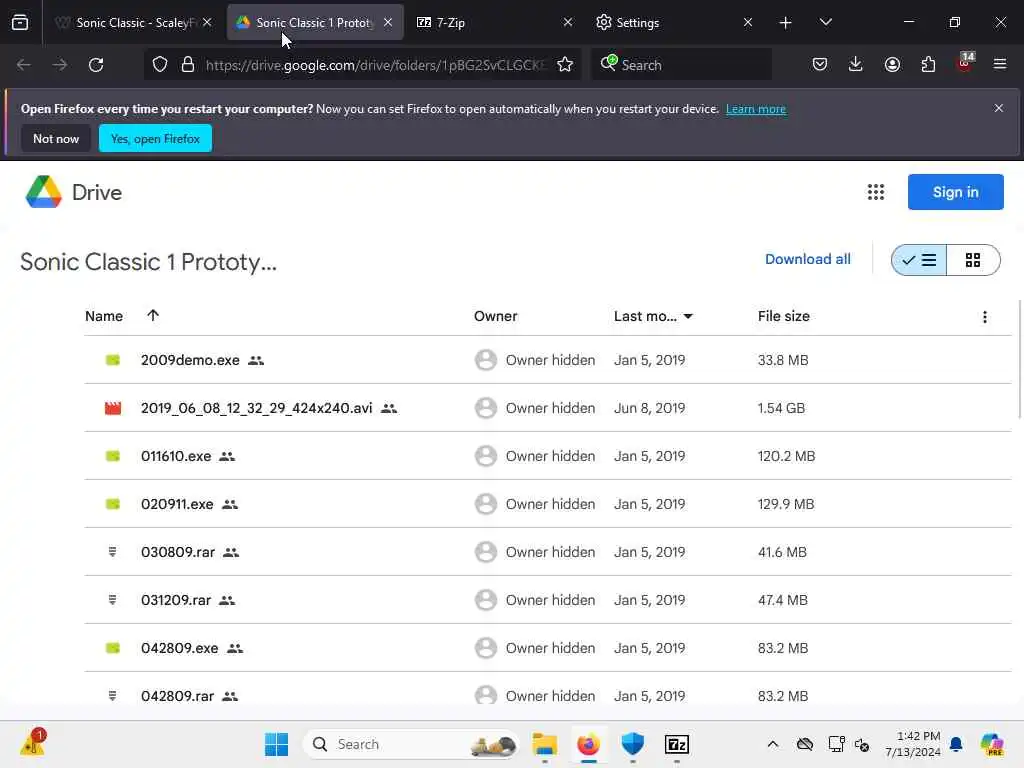Open 2009demo.exe file
This screenshot has width=1024, height=768.
point(190,360)
